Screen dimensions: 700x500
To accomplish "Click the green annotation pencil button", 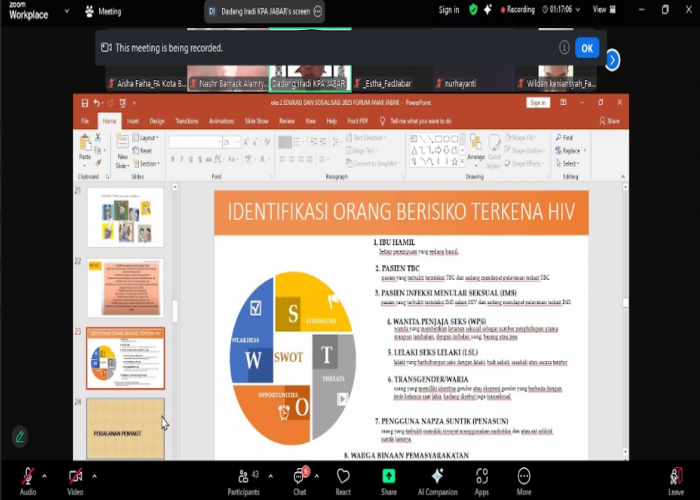I will click(20, 436).
